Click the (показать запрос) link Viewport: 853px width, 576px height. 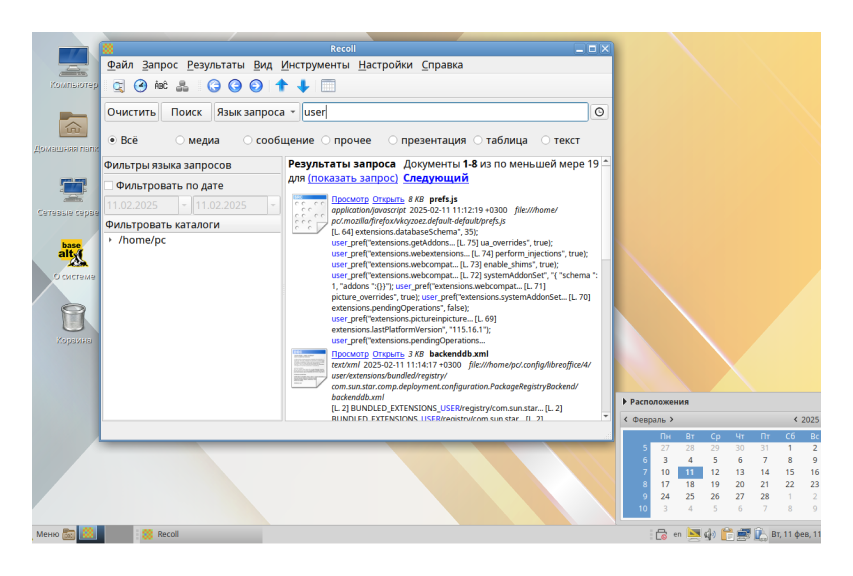point(353,178)
